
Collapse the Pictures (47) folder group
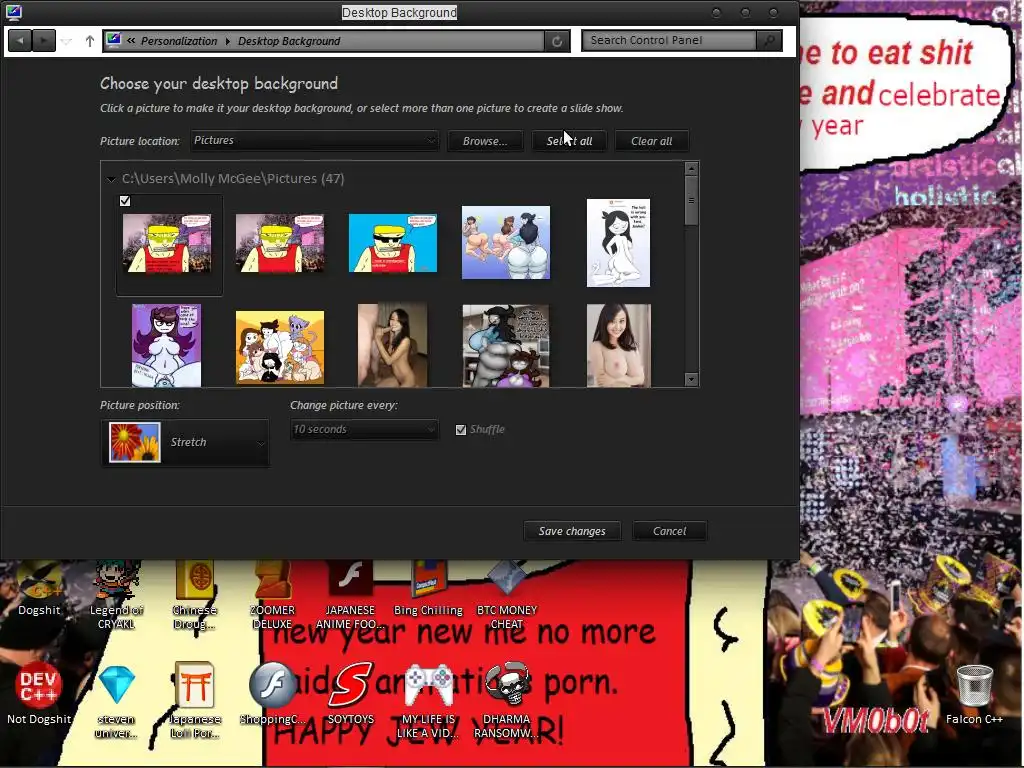pyautogui.click(x=111, y=179)
